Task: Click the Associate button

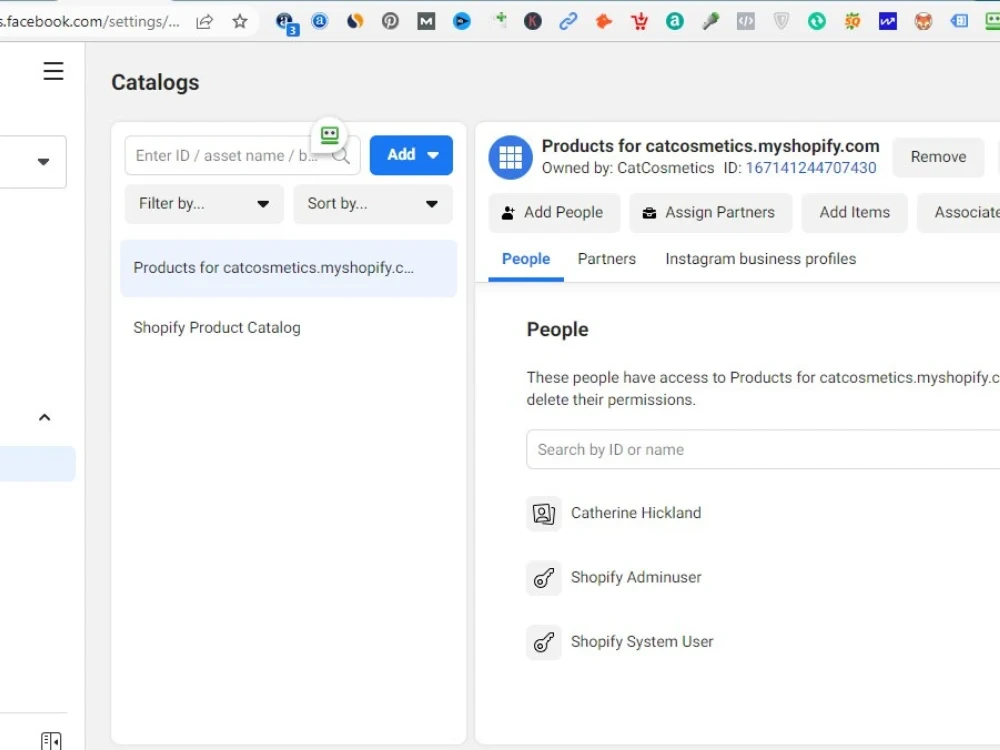Action: (x=959, y=212)
